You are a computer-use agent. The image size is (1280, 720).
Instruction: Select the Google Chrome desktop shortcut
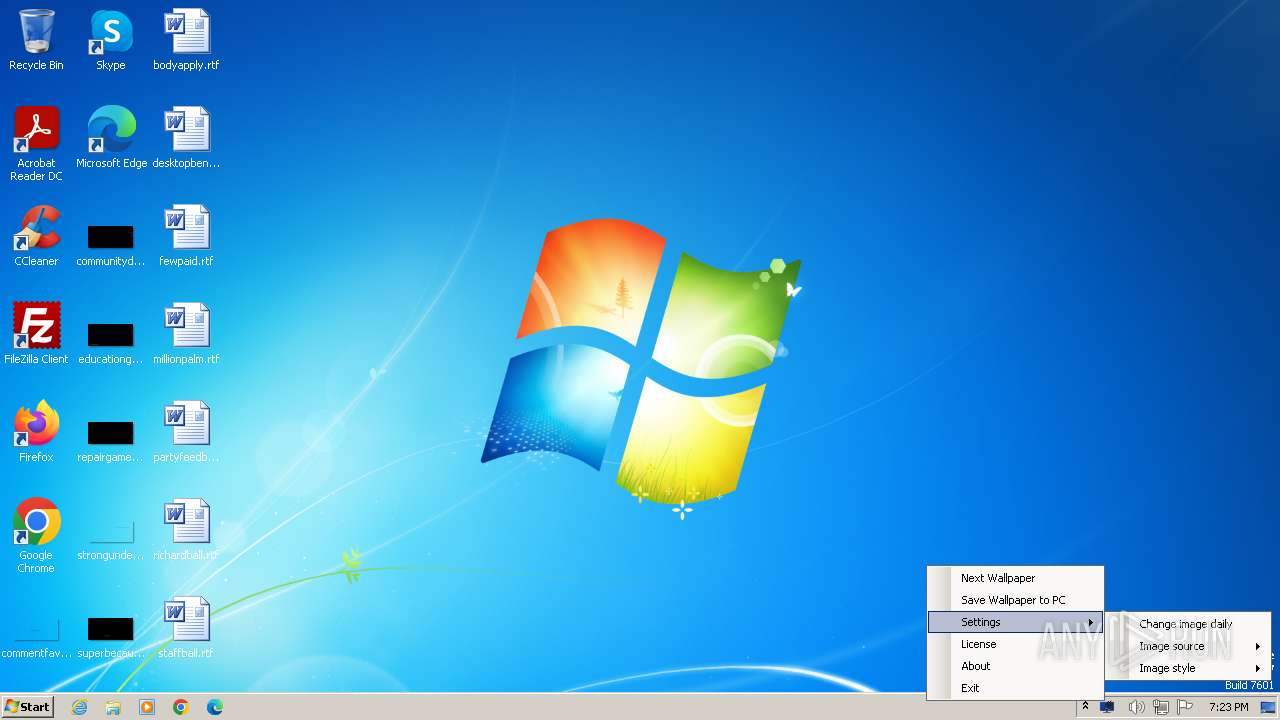coord(36,536)
